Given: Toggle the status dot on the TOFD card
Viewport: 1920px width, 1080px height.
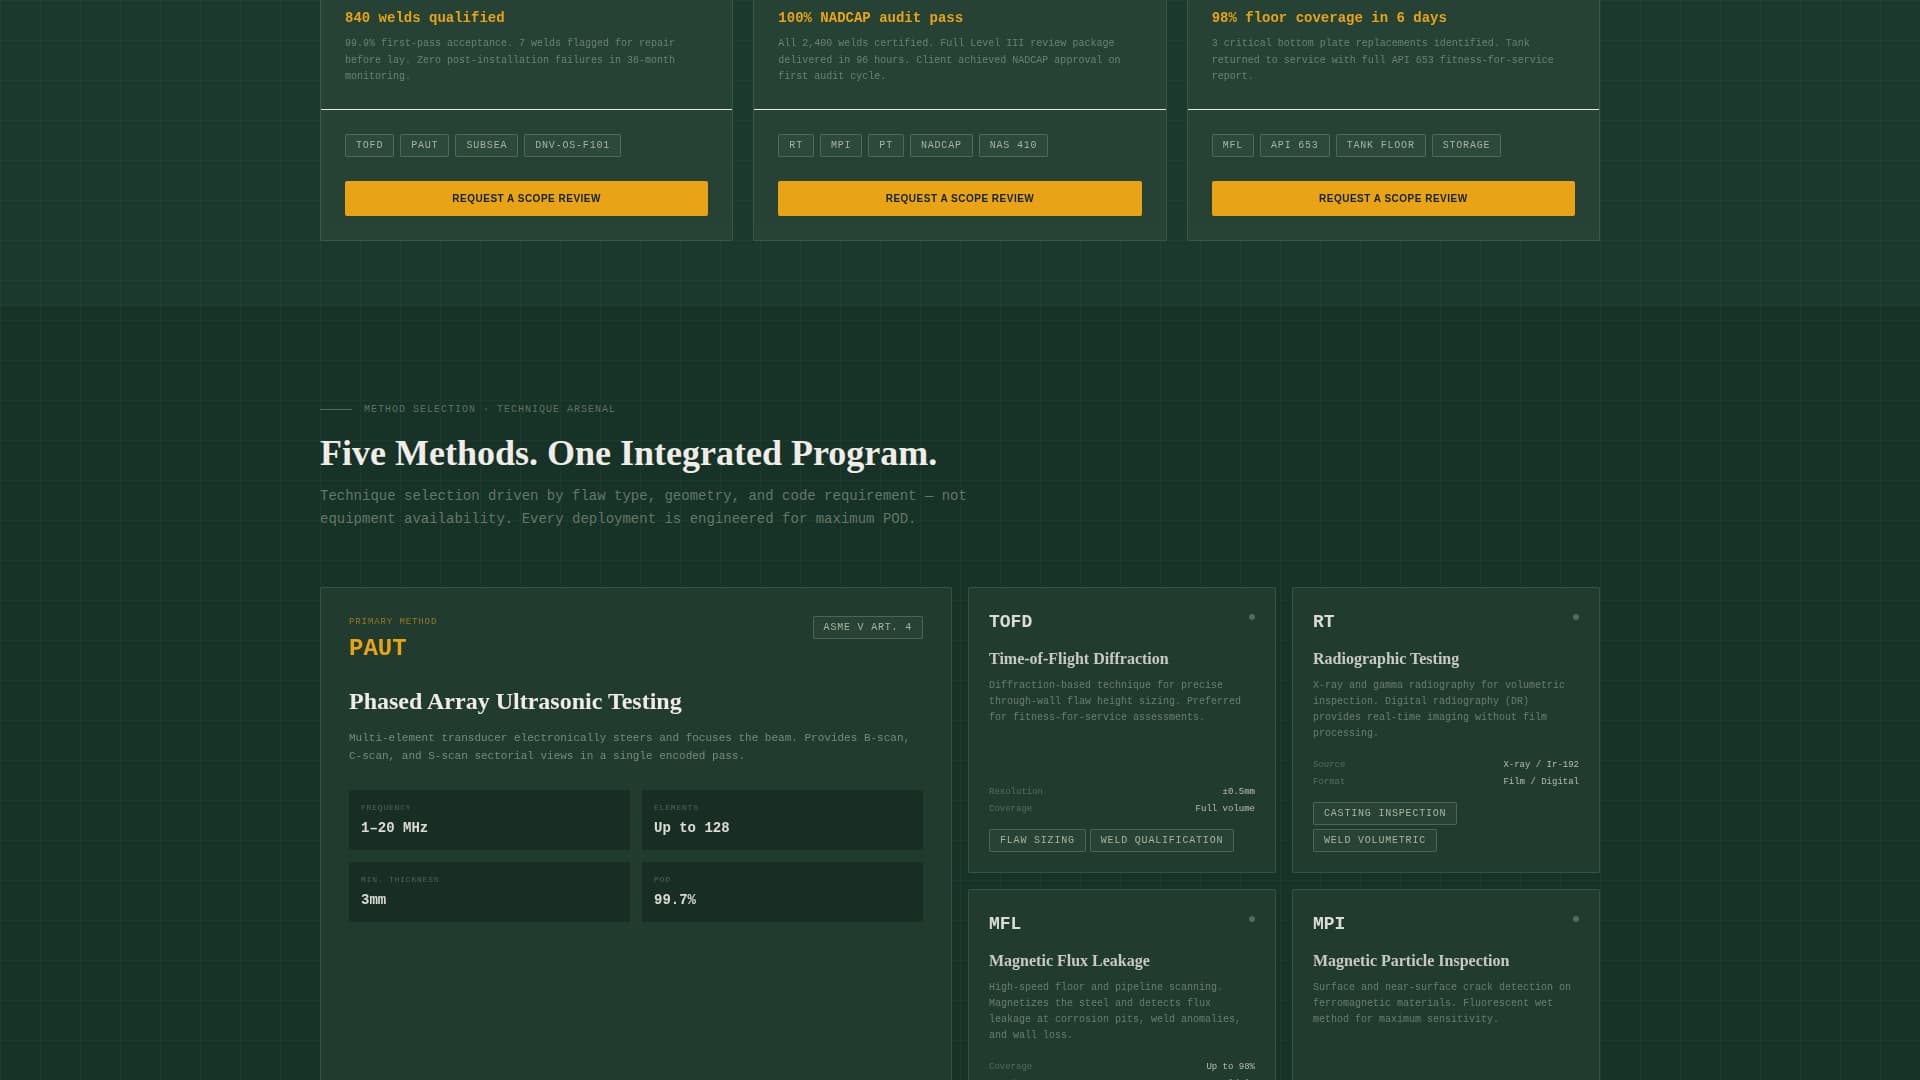Looking at the screenshot, I should (x=1253, y=618).
